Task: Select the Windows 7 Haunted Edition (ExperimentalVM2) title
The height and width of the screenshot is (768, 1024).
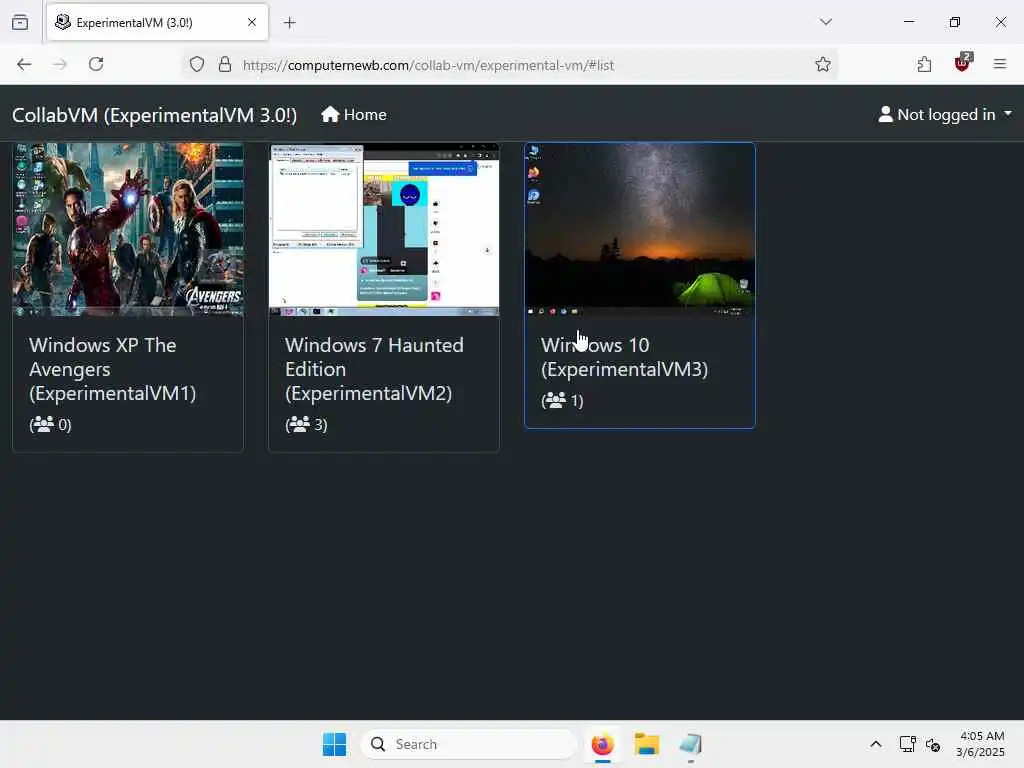Action: click(x=374, y=369)
